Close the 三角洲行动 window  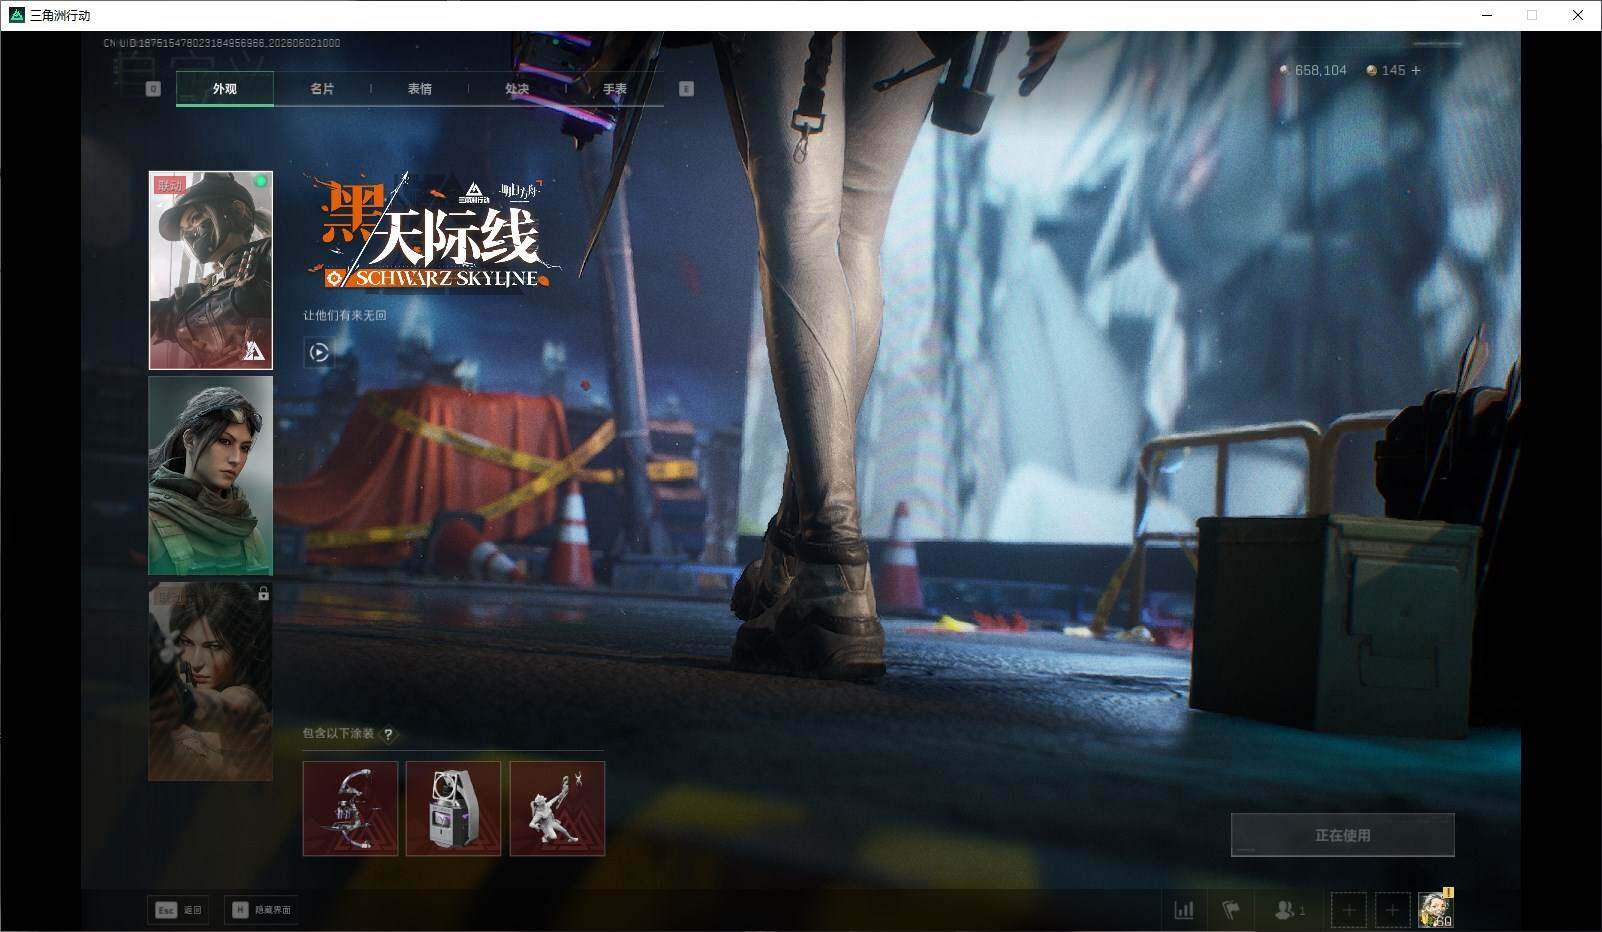[x=1578, y=15]
